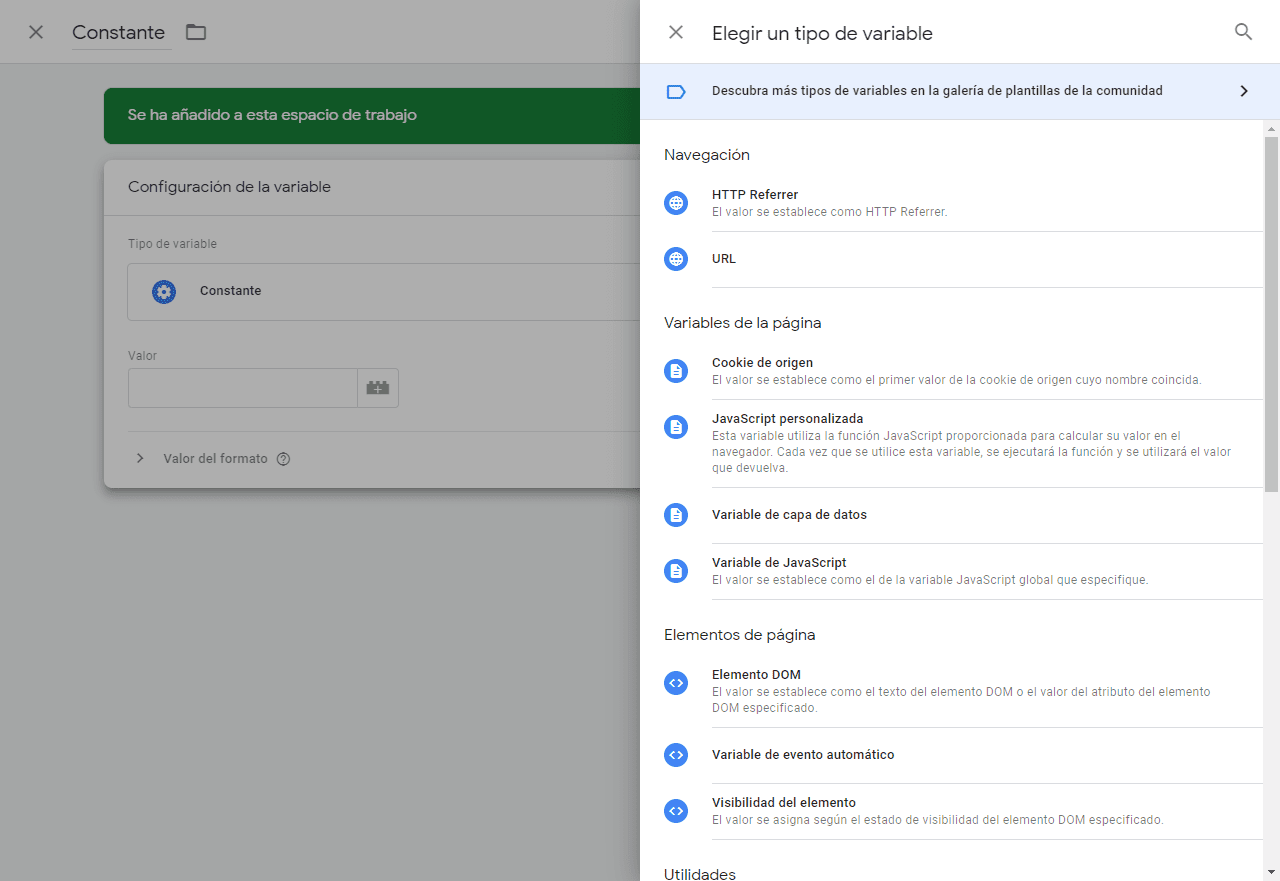Click the Visibilidad del elemento icon

676,810
